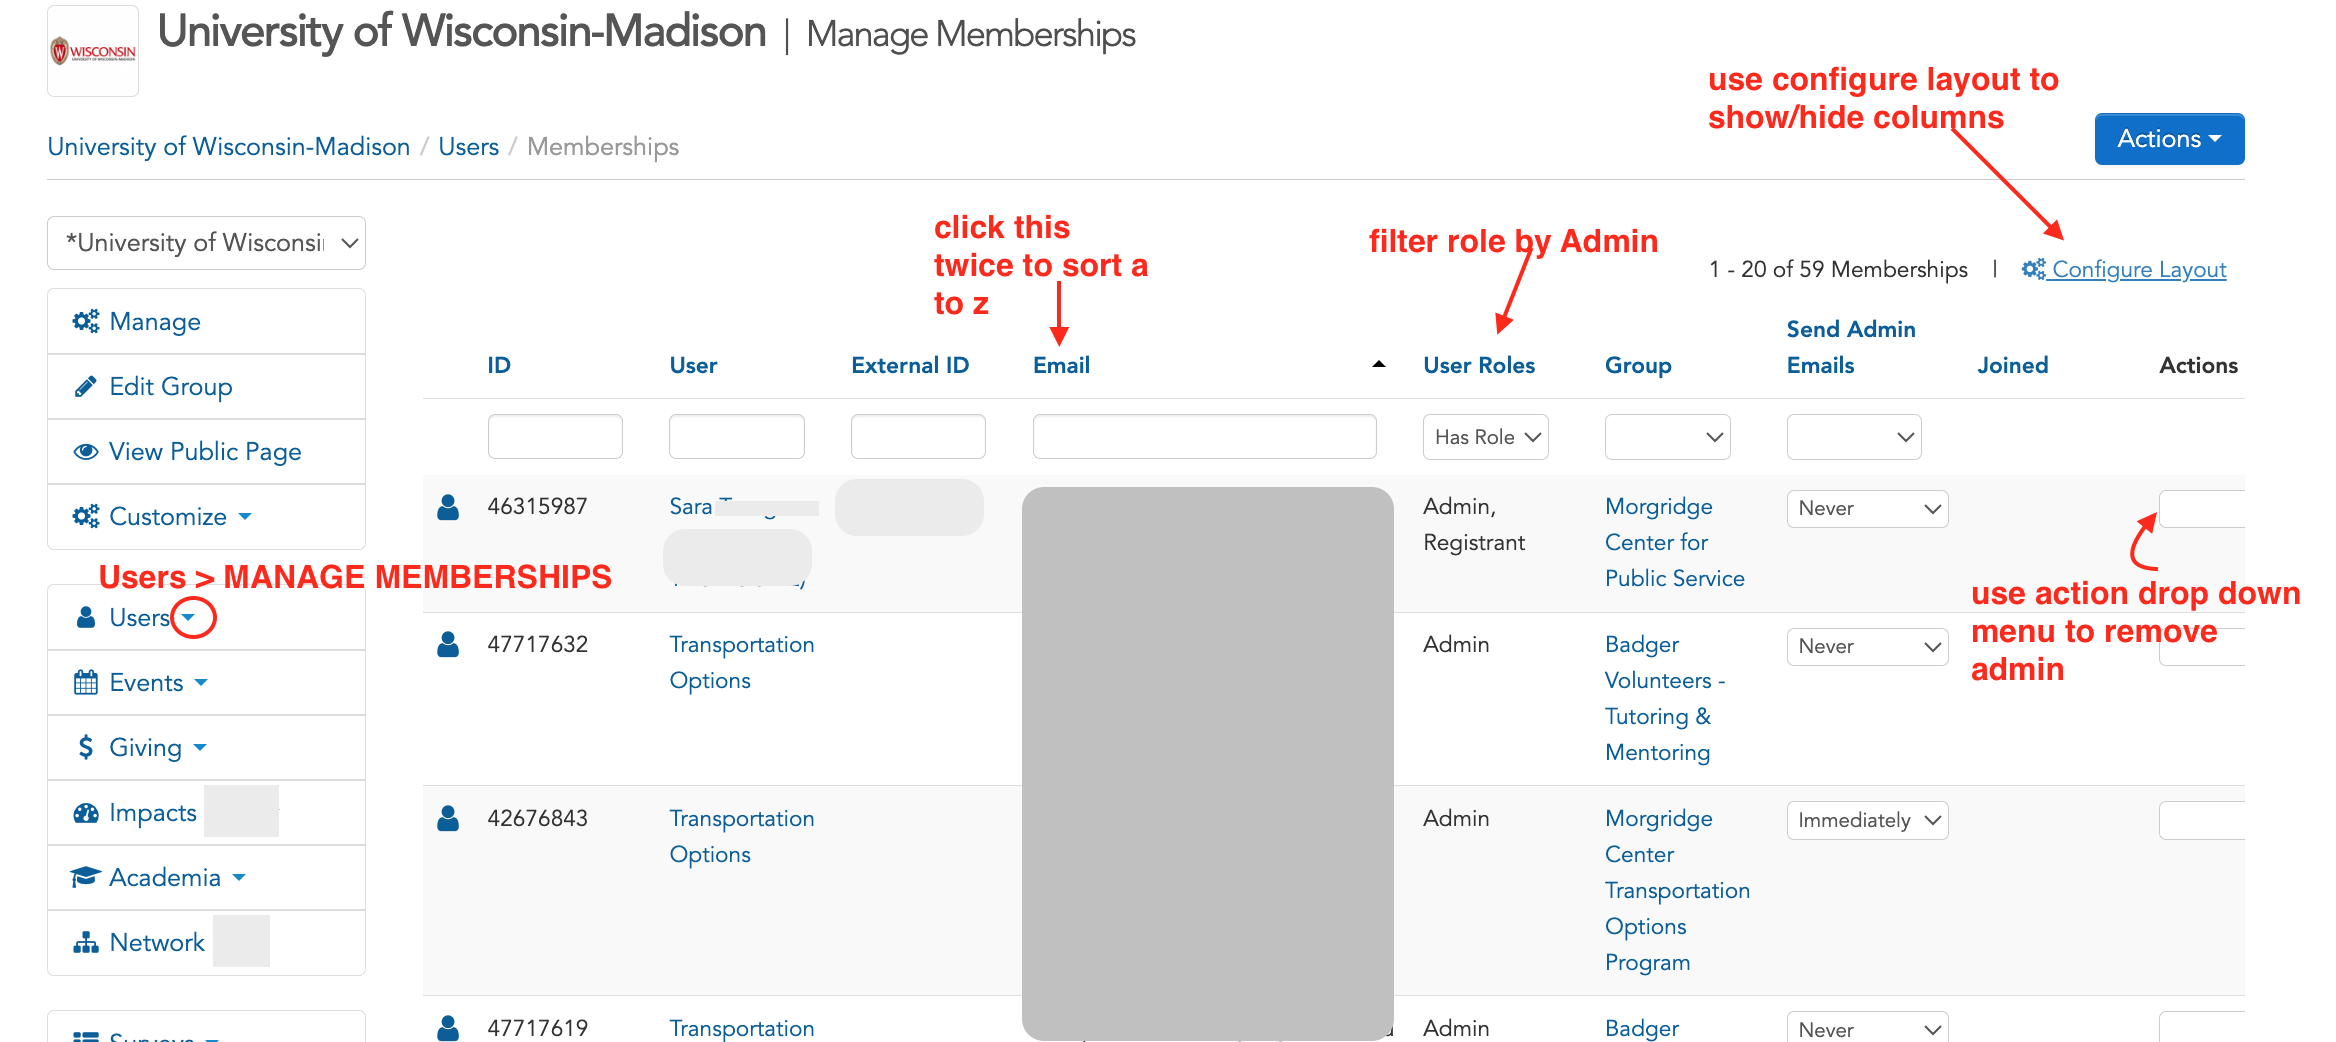2336x1042 pixels.
Task: Open the Send Admin Emails filter dropdown
Action: [x=1853, y=437]
